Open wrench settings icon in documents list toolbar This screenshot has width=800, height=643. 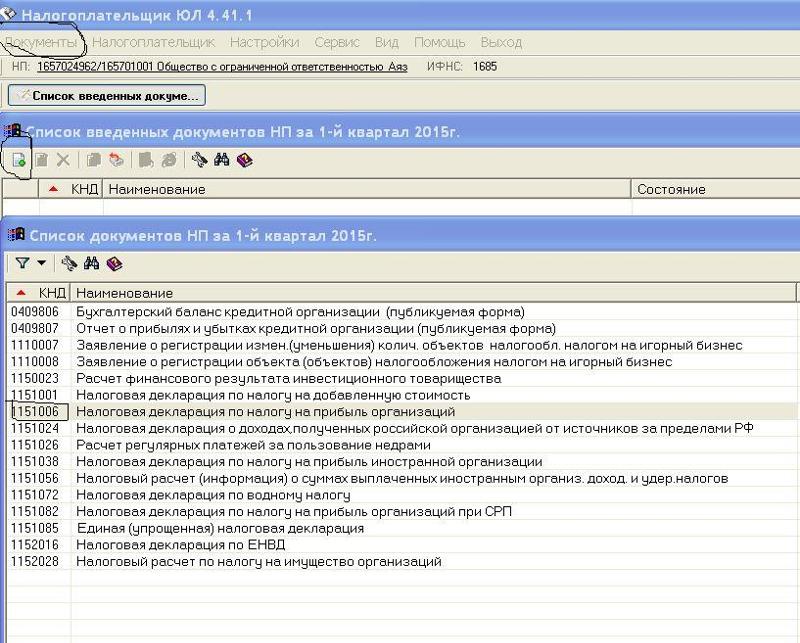pyautogui.click(x=69, y=264)
